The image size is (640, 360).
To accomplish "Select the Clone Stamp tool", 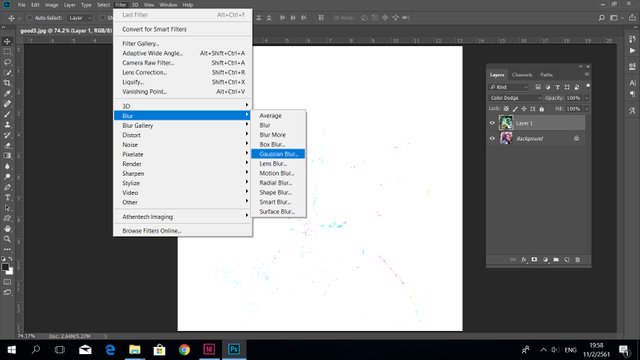I will (x=7, y=124).
